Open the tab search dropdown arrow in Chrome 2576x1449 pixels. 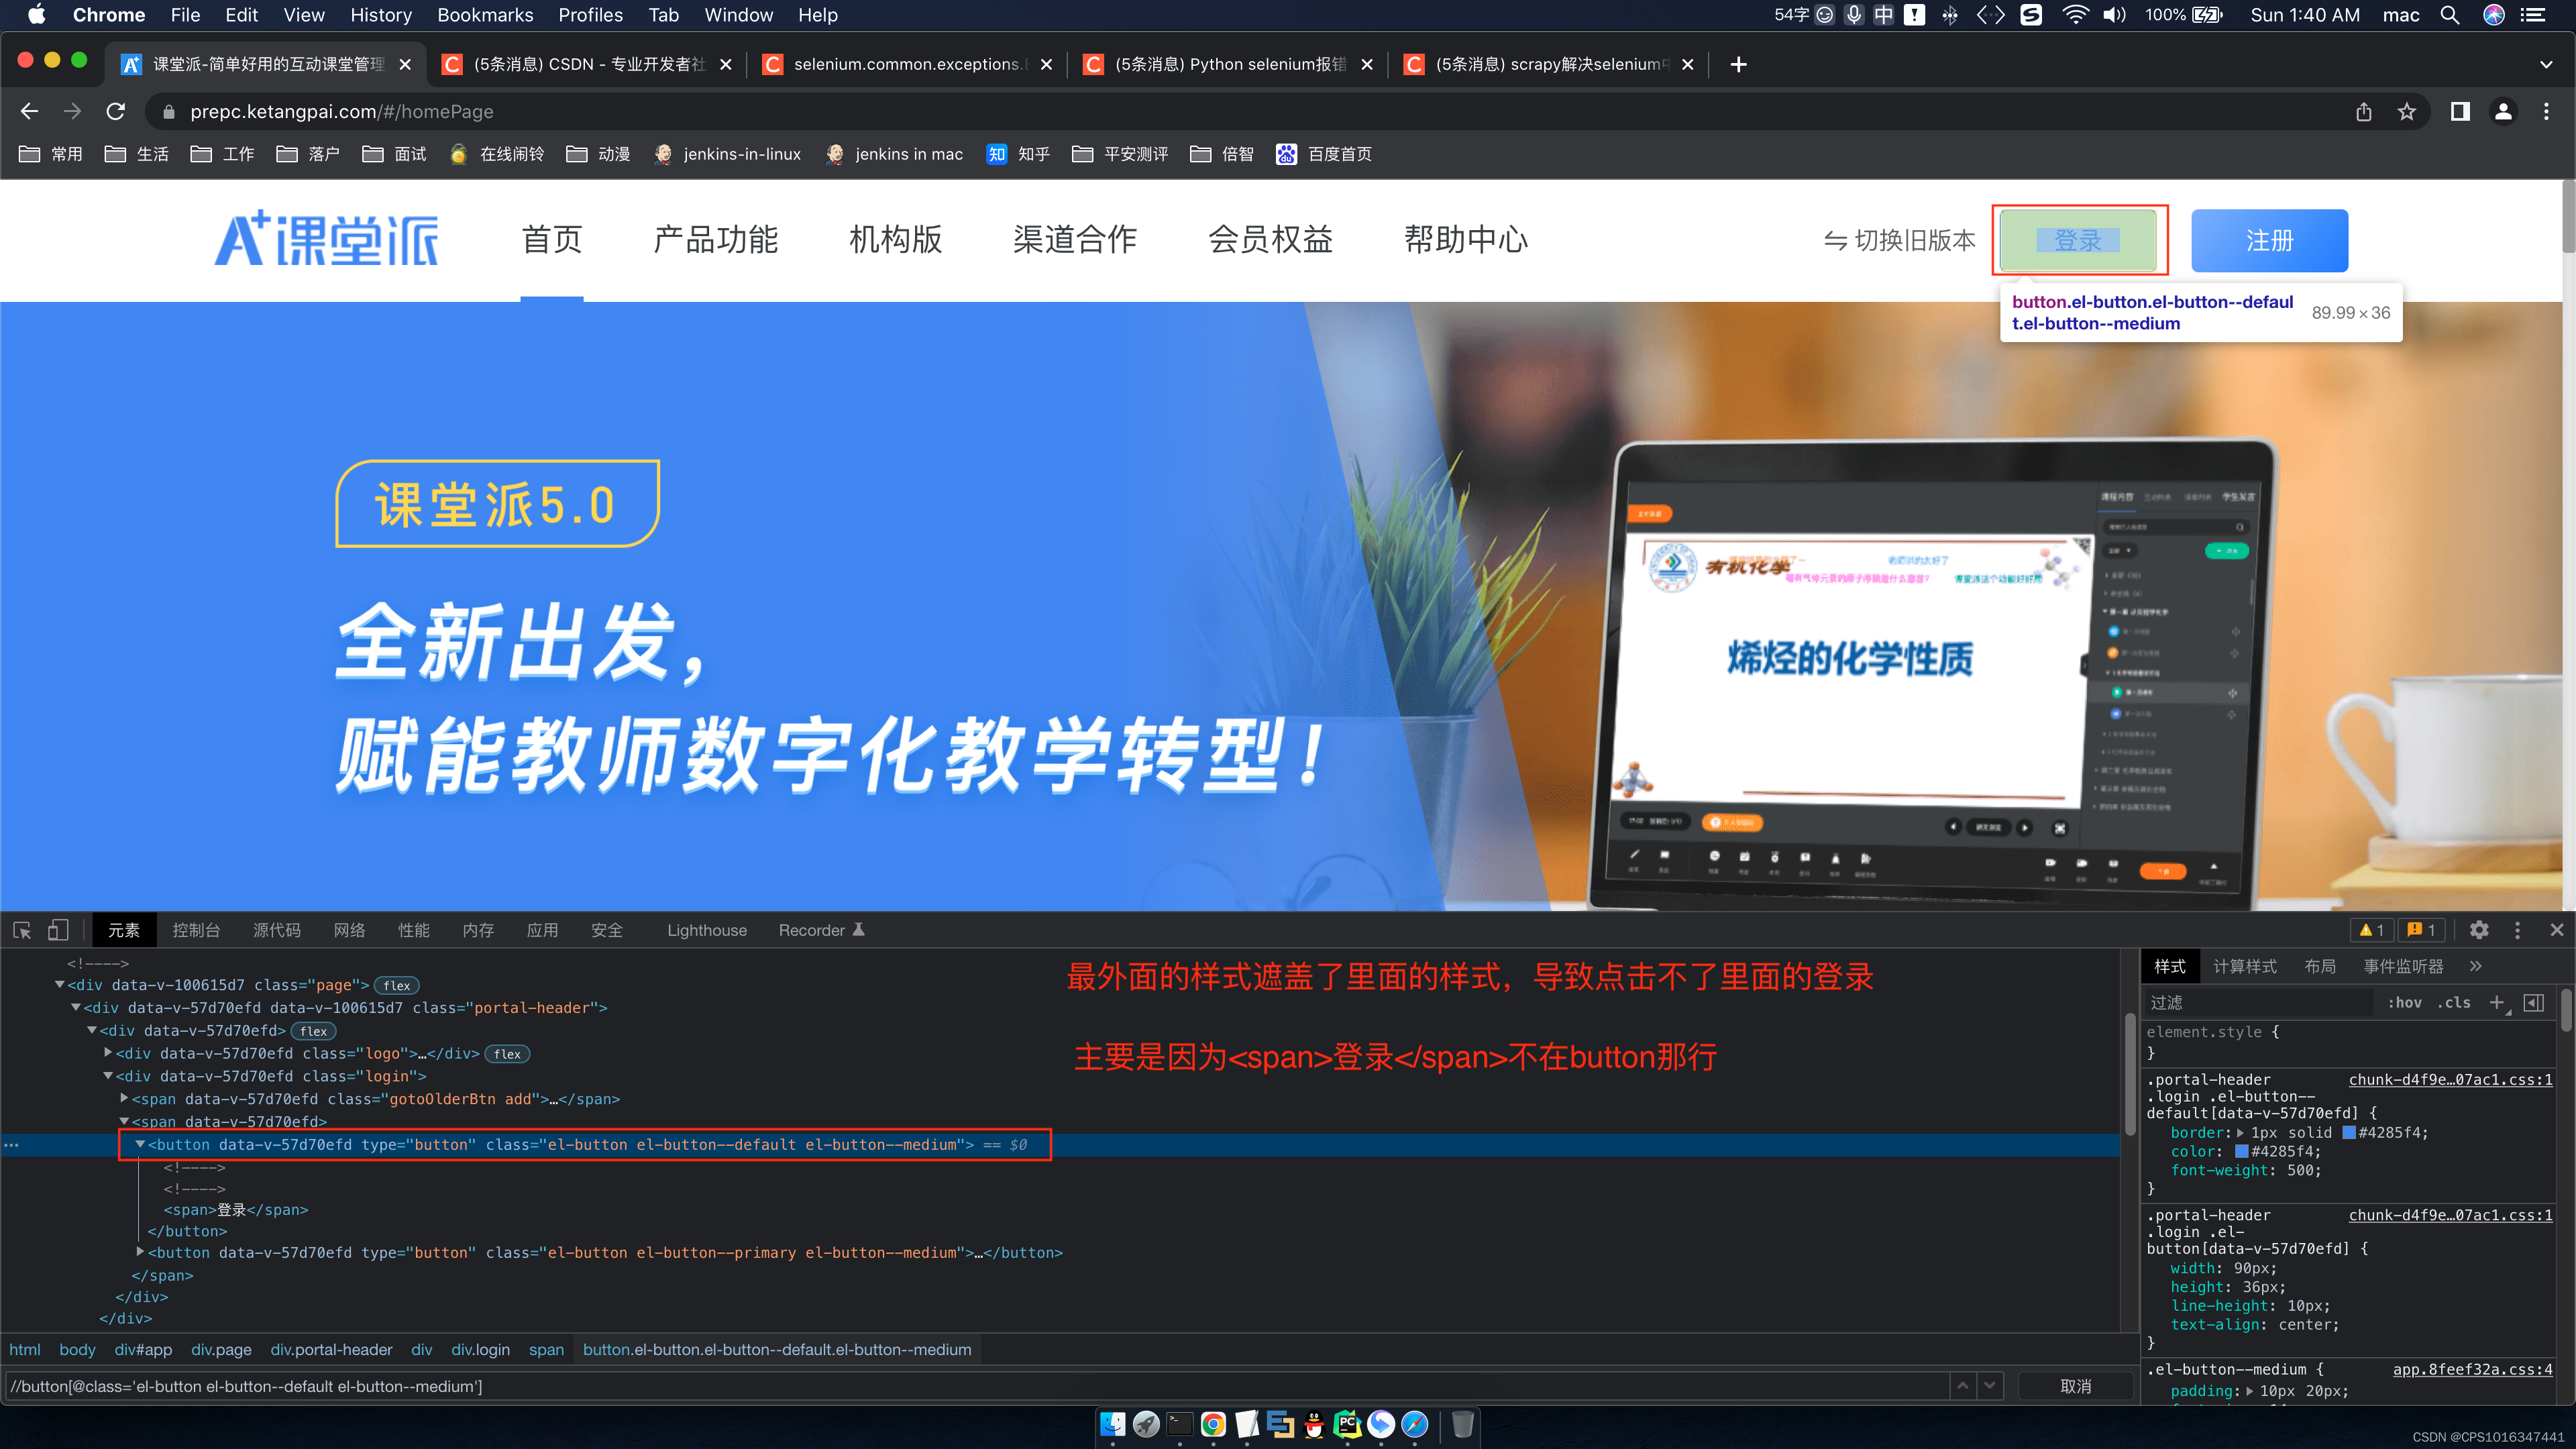[x=2546, y=64]
